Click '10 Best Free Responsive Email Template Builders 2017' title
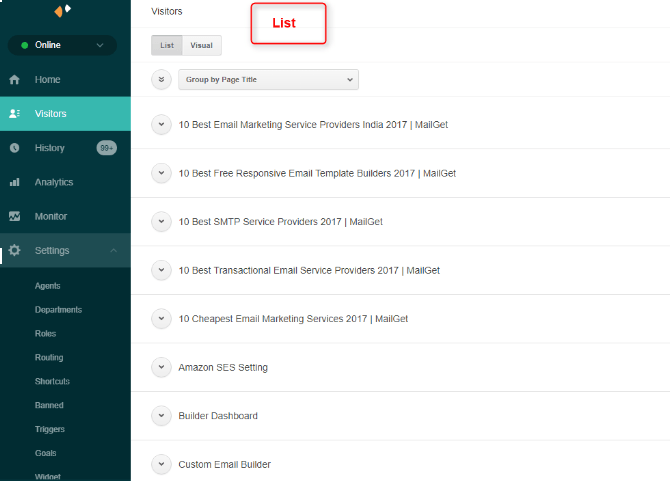This screenshot has height=481, width=670. point(317,173)
